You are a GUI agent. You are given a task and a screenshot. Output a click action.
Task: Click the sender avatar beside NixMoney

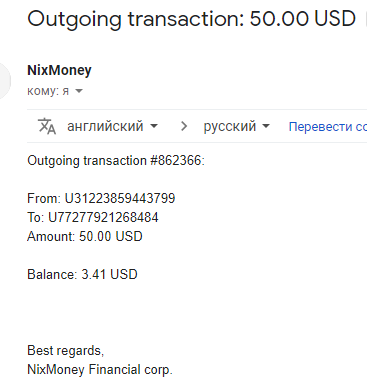point(5,80)
